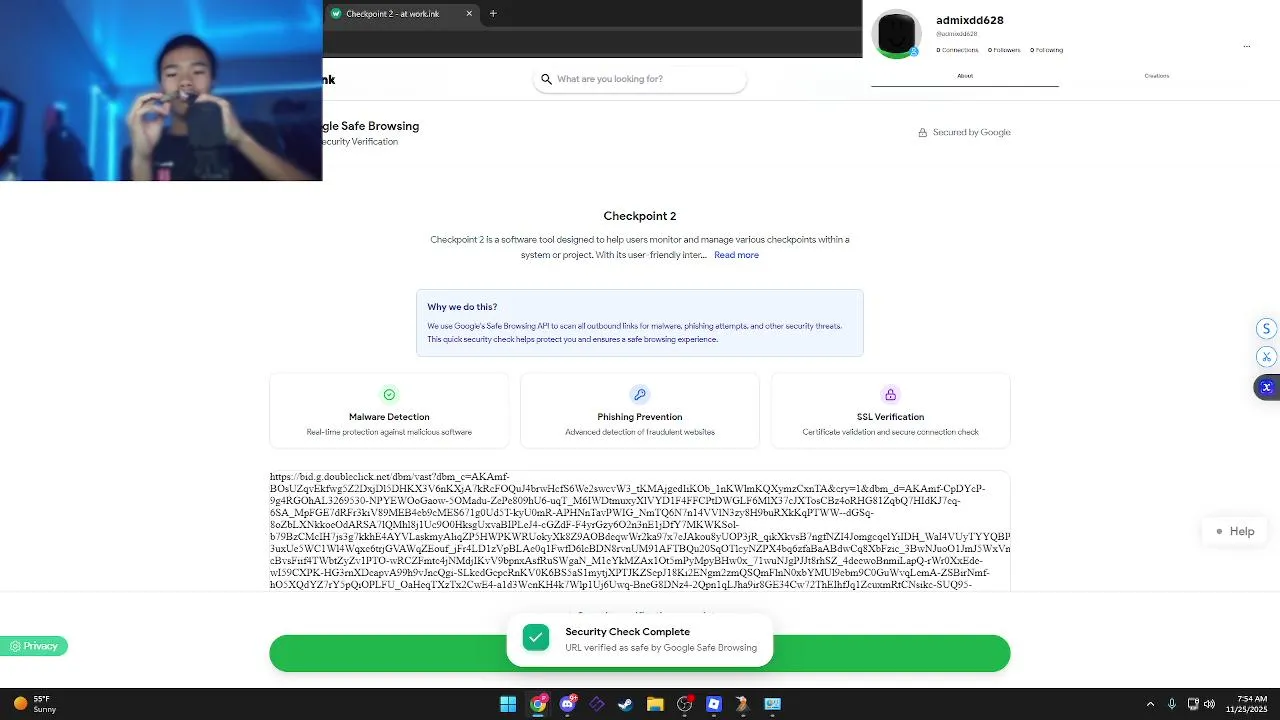
Task: Open the admixdd628 profile avatar
Action: pyautogui.click(x=896, y=34)
